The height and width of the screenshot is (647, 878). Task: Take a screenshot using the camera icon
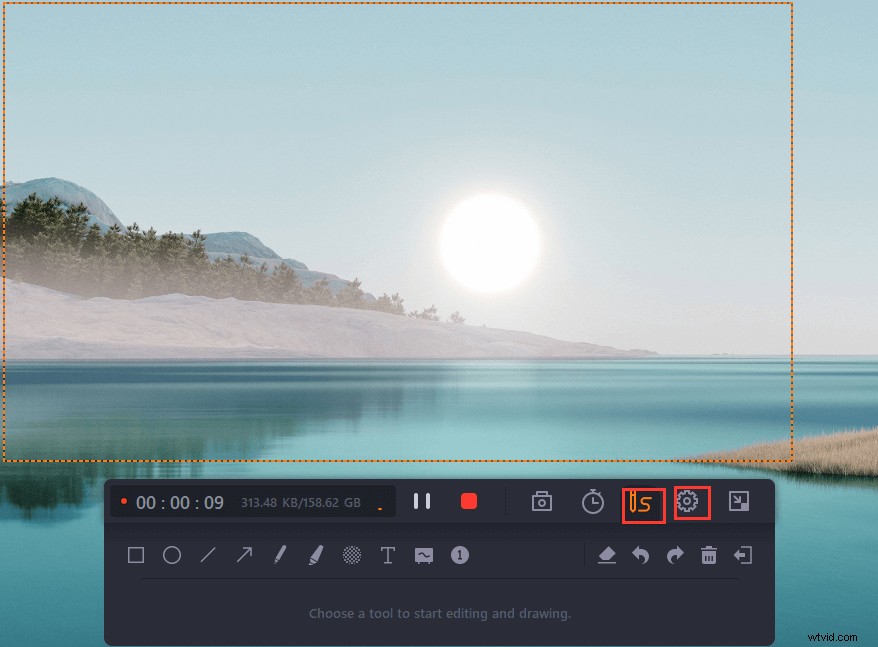point(541,502)
